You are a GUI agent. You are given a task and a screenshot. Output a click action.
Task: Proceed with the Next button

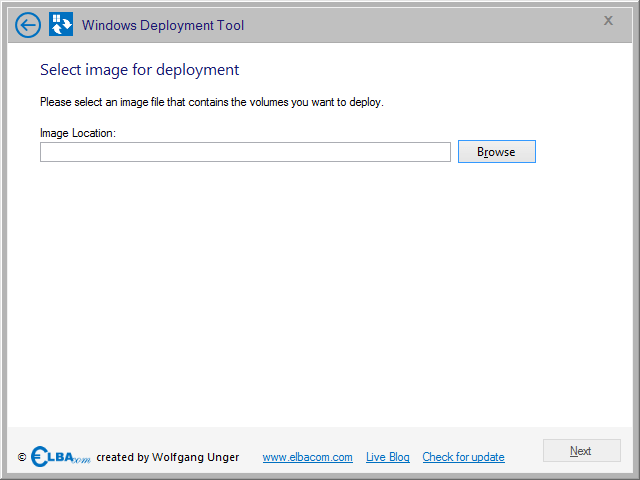582,451
